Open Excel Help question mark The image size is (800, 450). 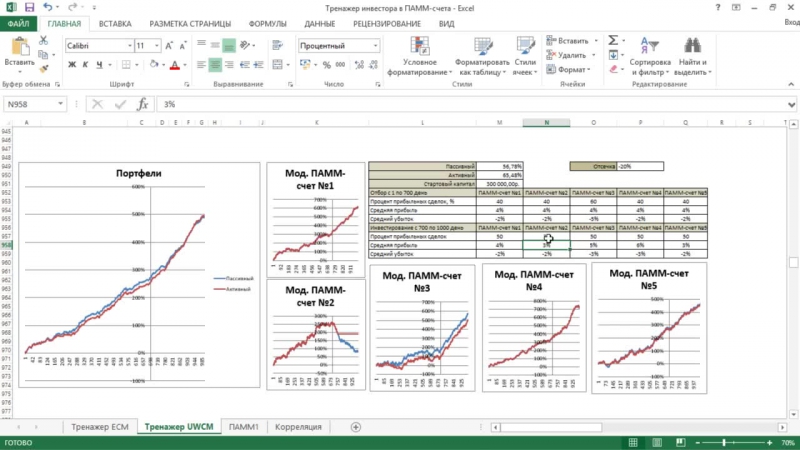tap(718, 7)
